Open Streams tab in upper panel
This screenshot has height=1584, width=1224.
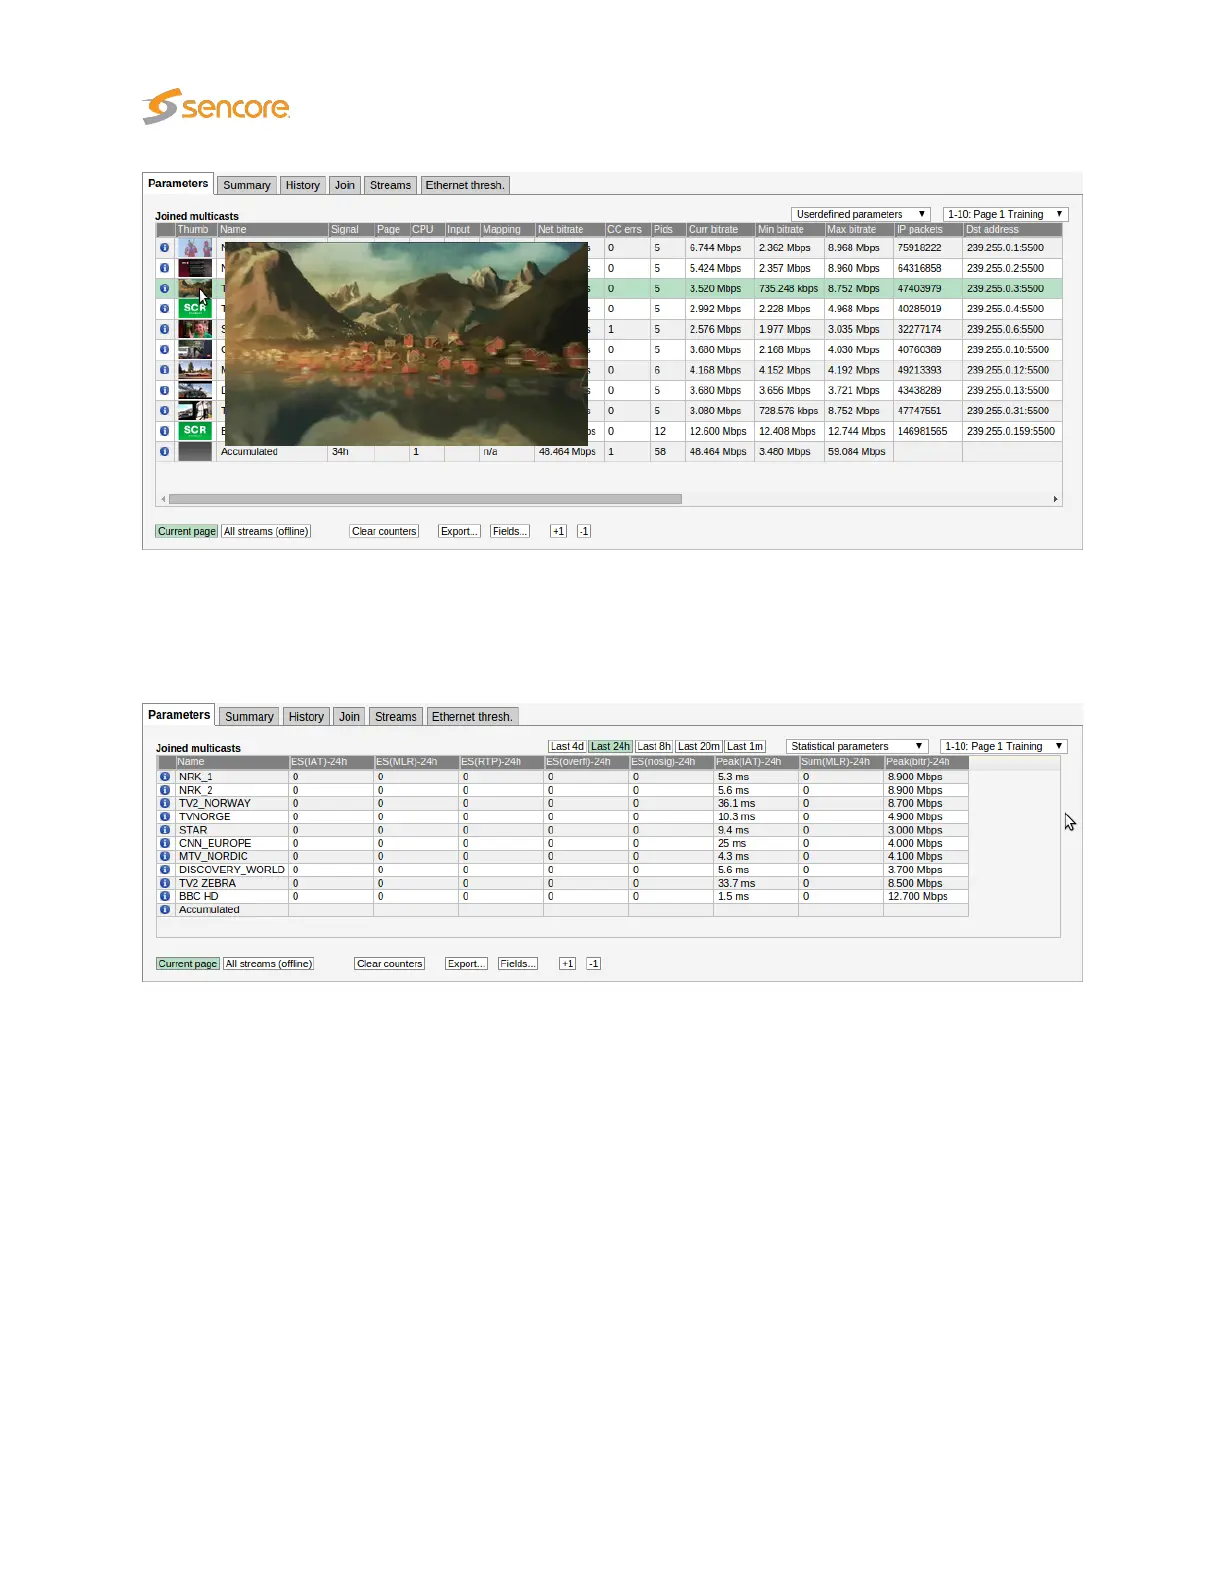point(390,185)
